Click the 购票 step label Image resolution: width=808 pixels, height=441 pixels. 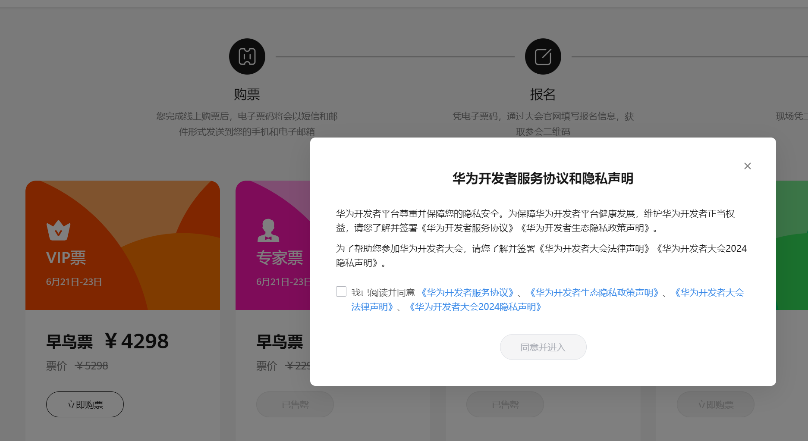[247, 94]
